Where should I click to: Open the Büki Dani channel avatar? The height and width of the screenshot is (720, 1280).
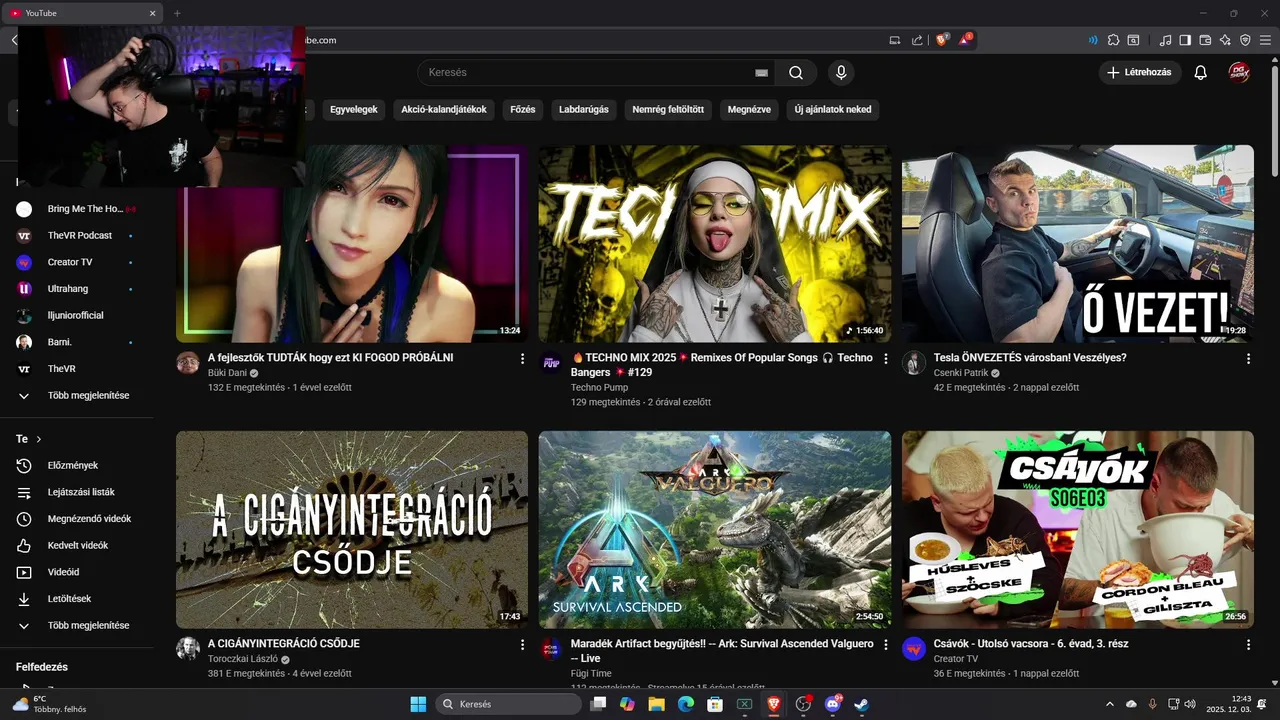[188, 362]
